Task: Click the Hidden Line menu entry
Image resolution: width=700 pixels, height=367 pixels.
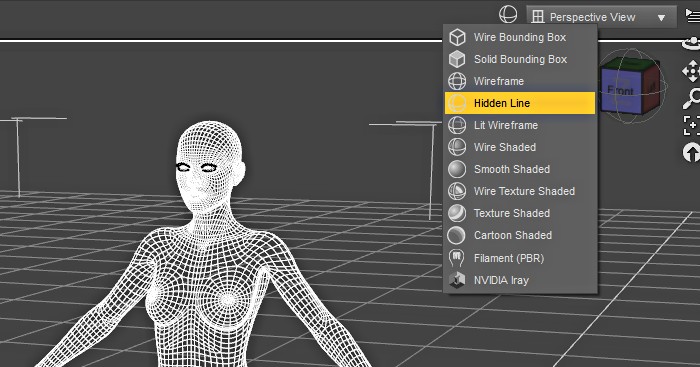Action: point(521,103)
